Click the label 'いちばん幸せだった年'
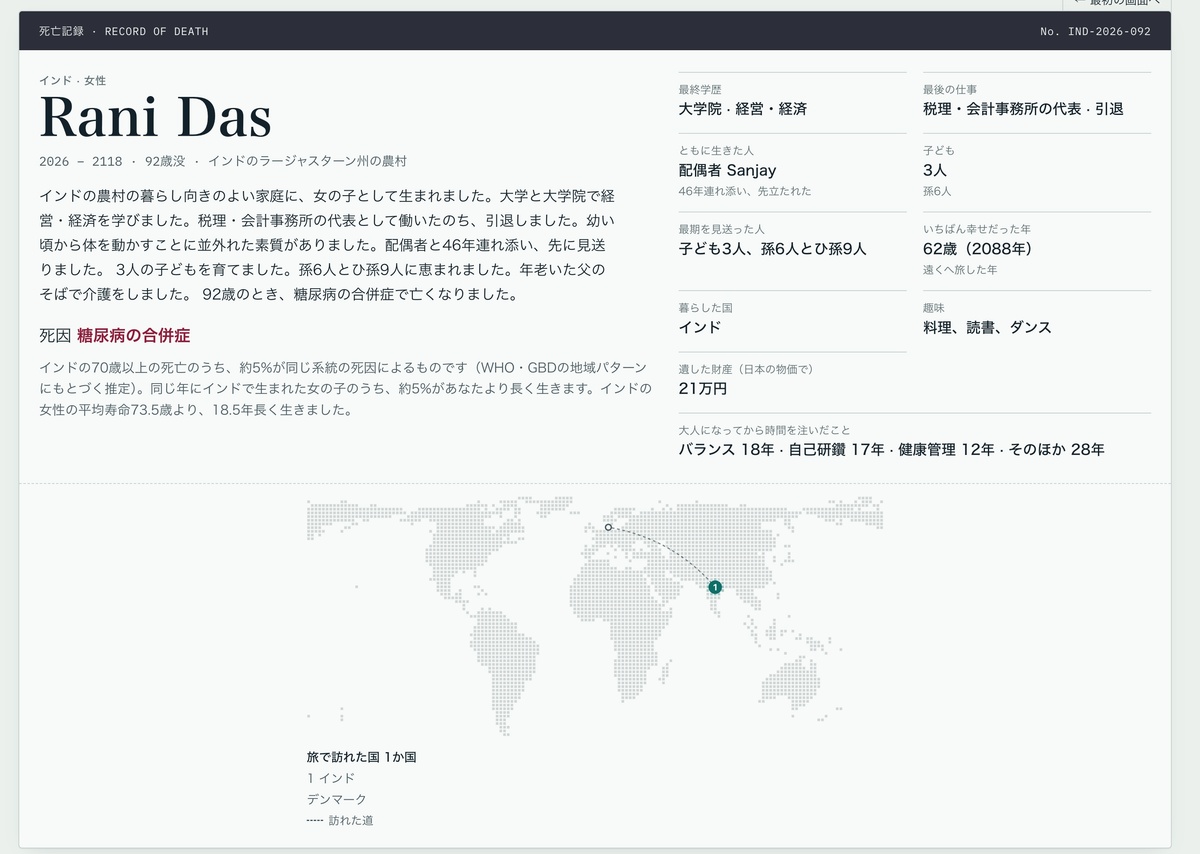Screen dimensions: 1200x854 click(977, 229)
